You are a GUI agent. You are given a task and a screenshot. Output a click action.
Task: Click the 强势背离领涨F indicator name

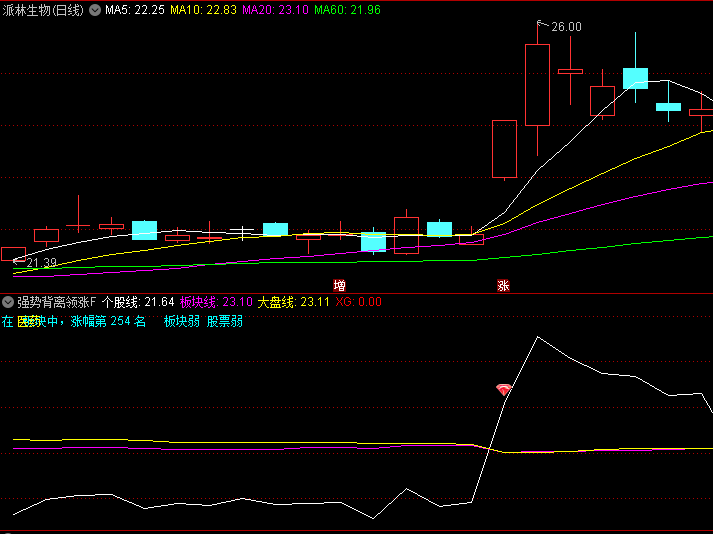[x=57, y=302]
